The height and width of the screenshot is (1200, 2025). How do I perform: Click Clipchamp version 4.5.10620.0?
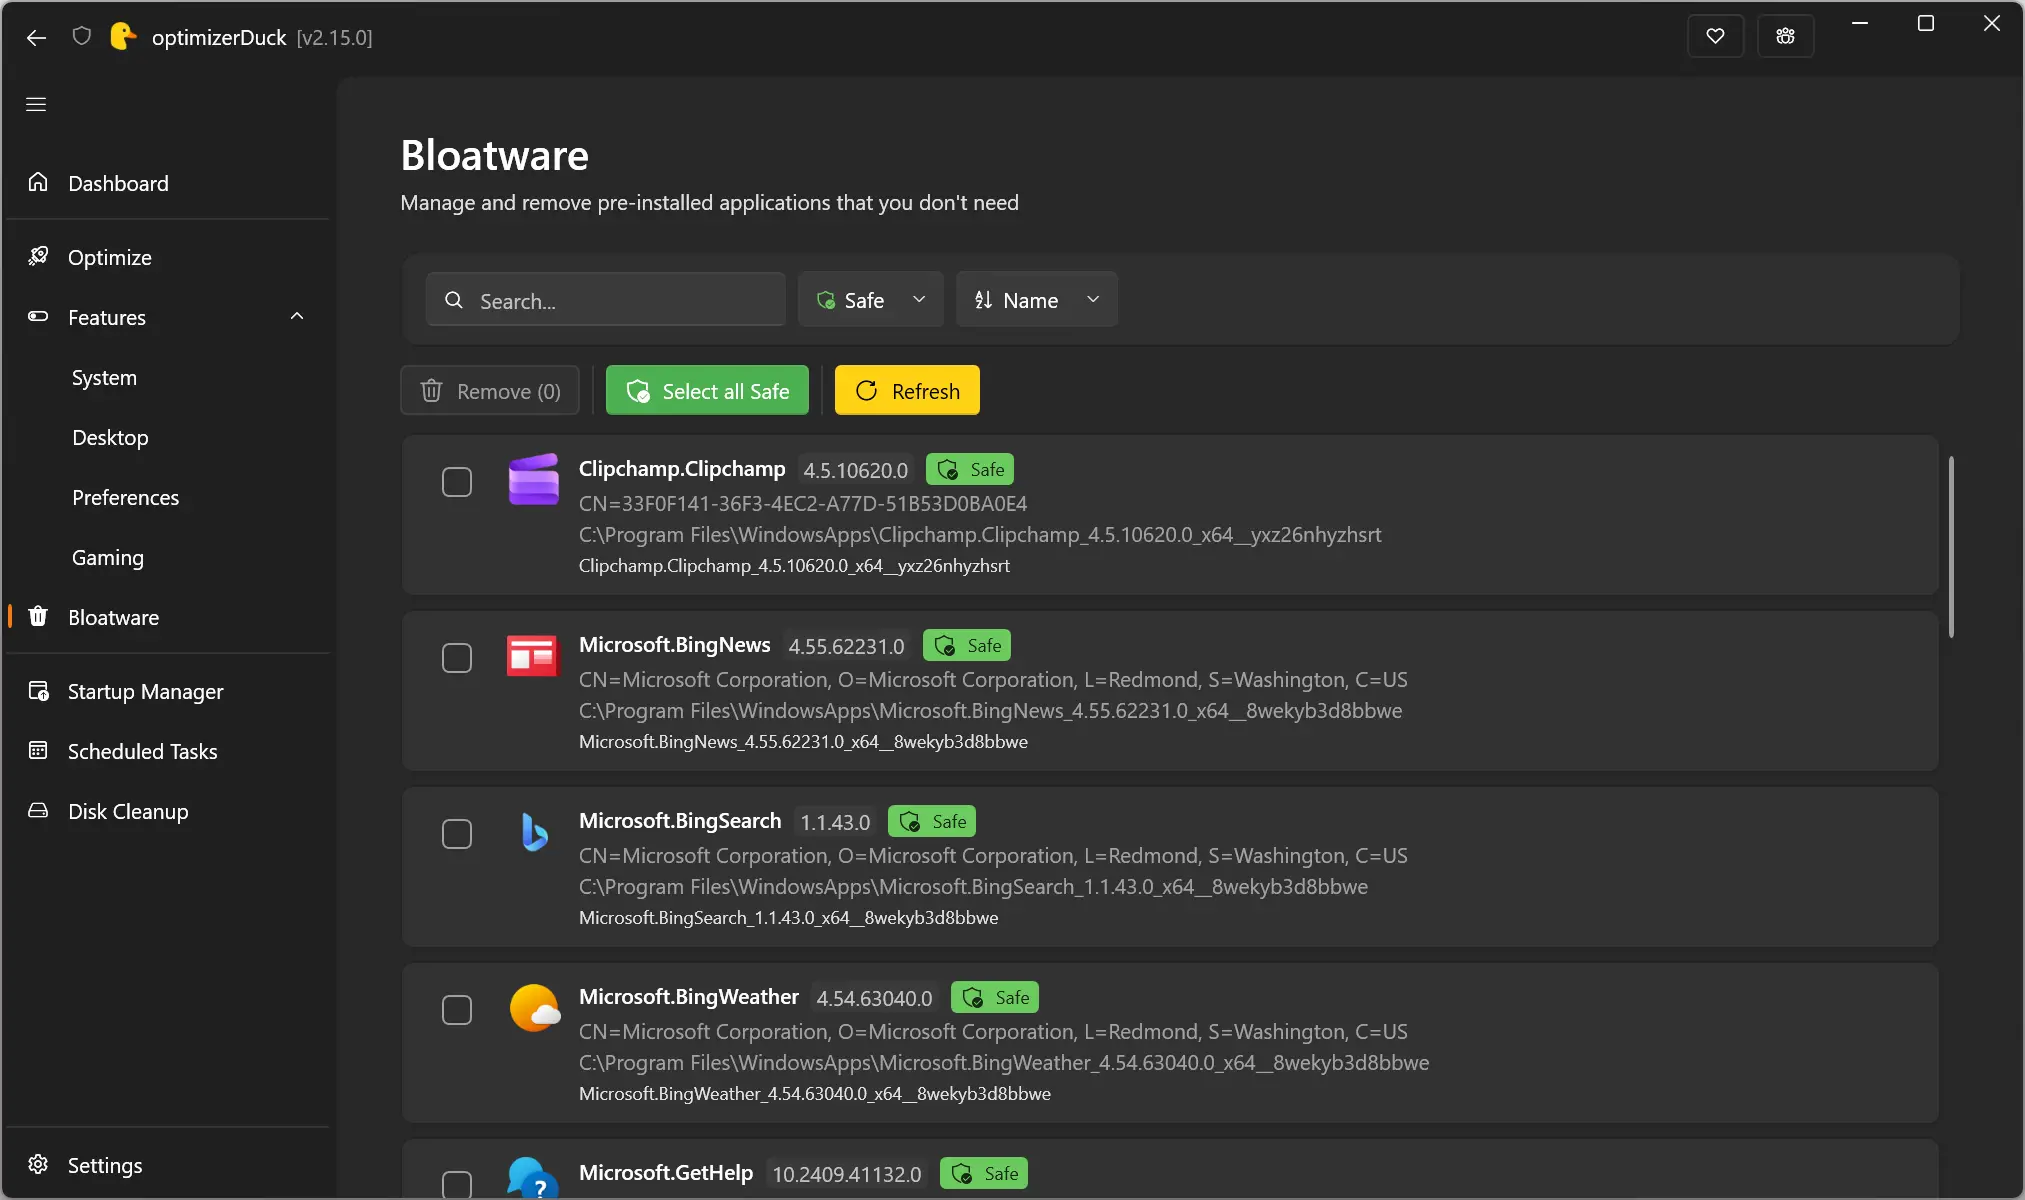856,470
